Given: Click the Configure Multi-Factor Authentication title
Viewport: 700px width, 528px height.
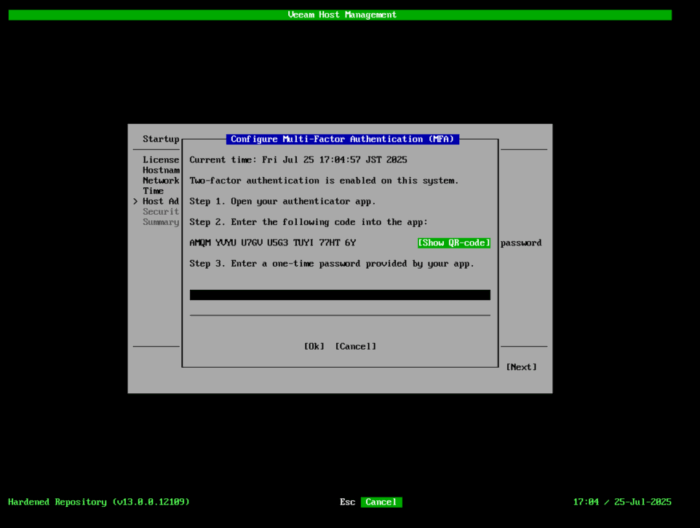Looking at the screenshot, I should [x=342, y=139].
